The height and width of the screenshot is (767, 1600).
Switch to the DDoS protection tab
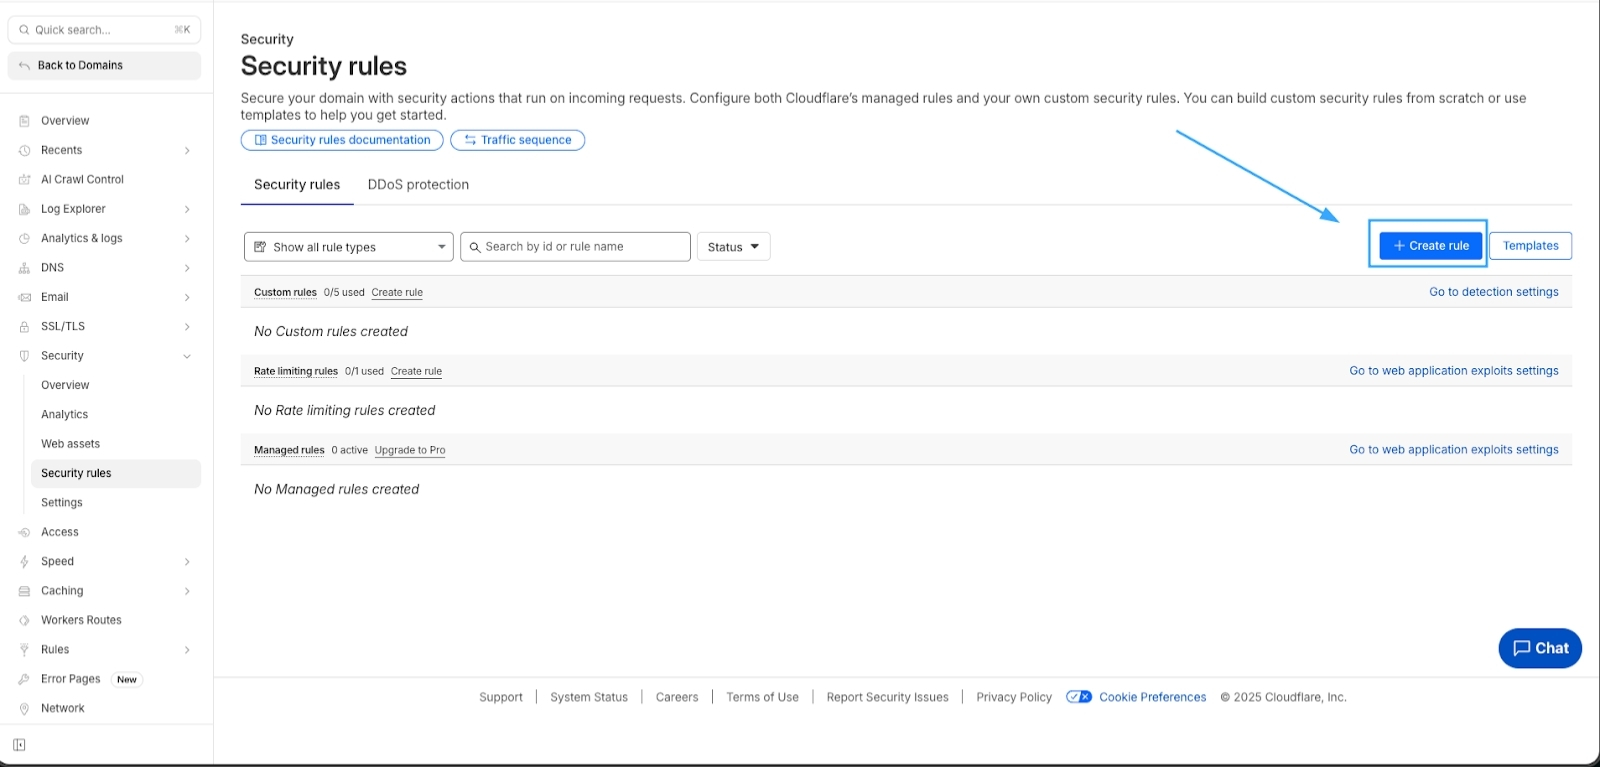tap(418, 185)
